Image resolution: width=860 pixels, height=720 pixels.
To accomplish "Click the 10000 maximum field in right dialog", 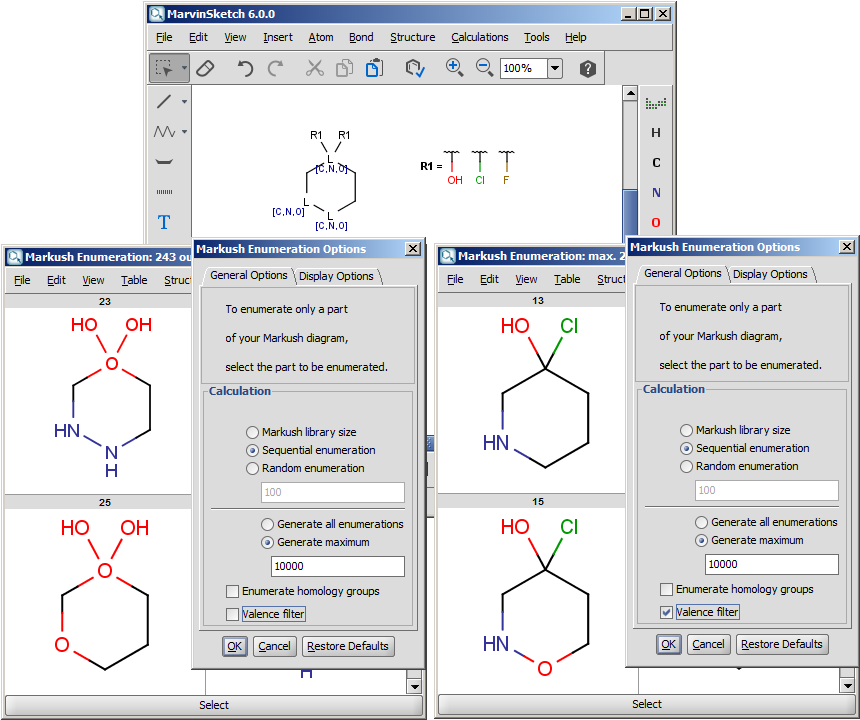I will pyautogui.click(x=771, y=564).
